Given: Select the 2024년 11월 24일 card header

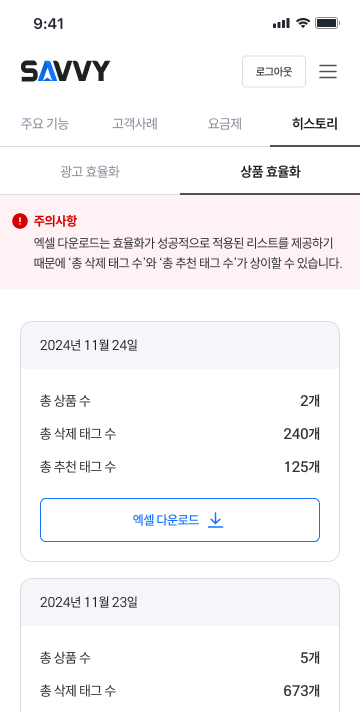Looking at the screenshot, I should tap(180, 346).
